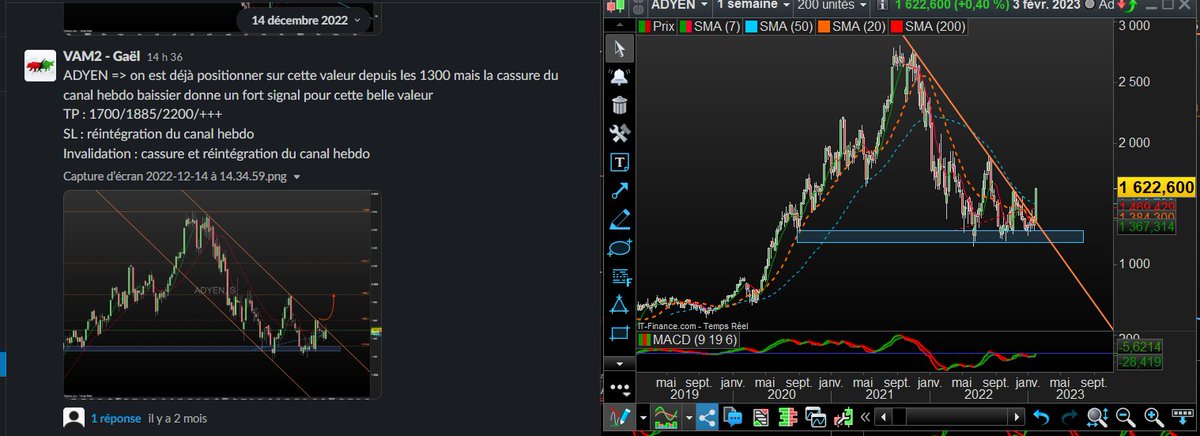Image resolution: width=1200 pixels, height=436 pixels.
Task: Toggle the SMA (7) indicator legend
Action: click(712, 26)
